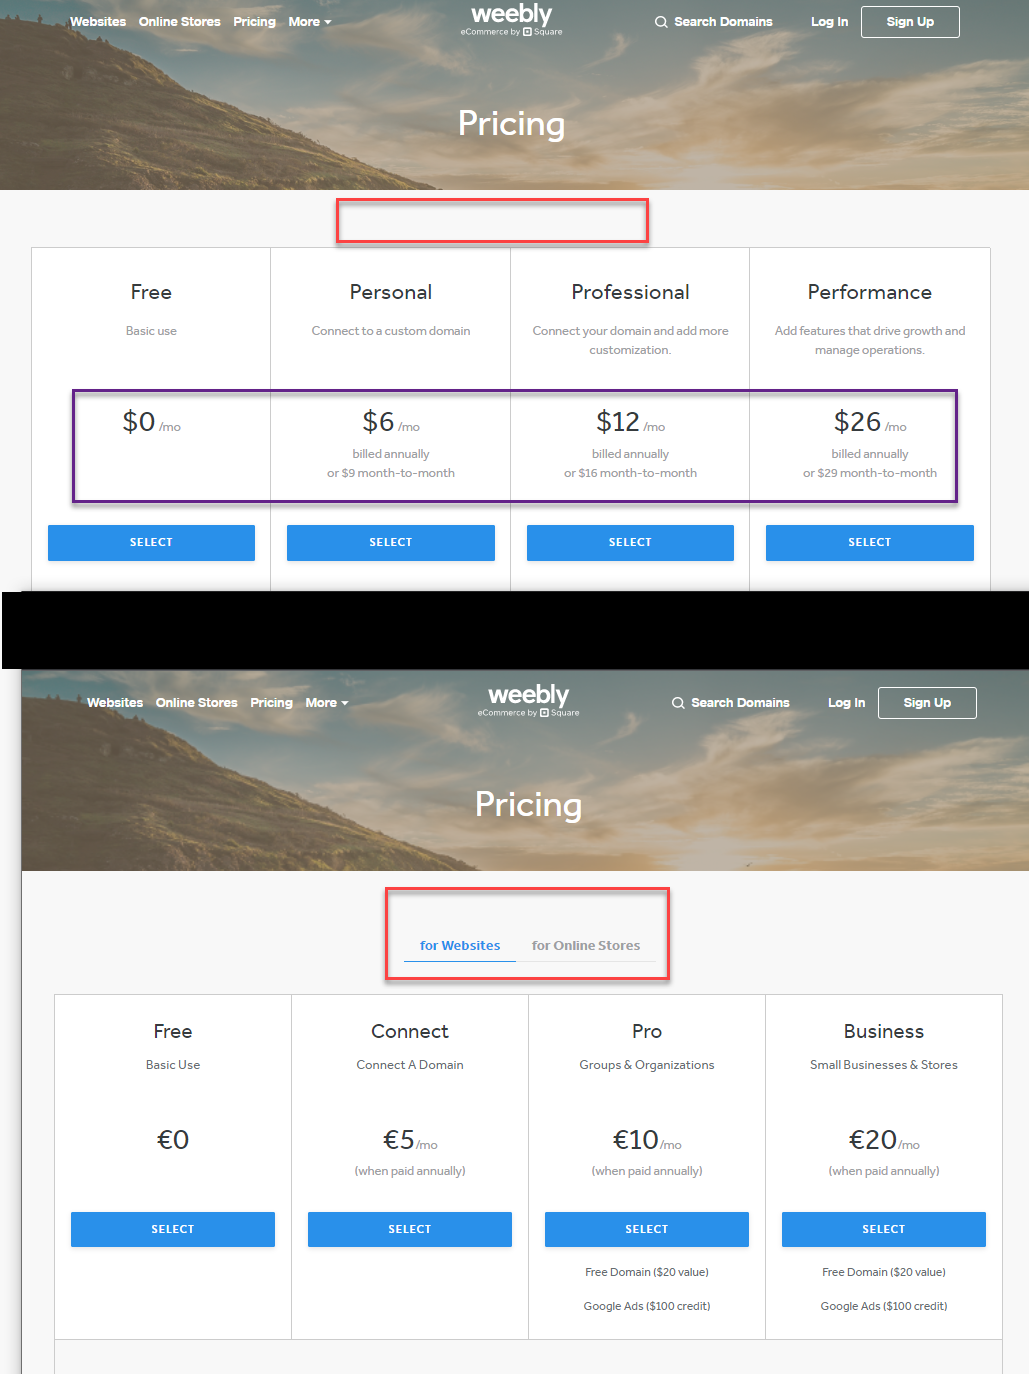The height and width of the screenshot is (1374, 1029).
Task: Click the search magnifier icon in the upper screenshot
Action: coord(661,22)
